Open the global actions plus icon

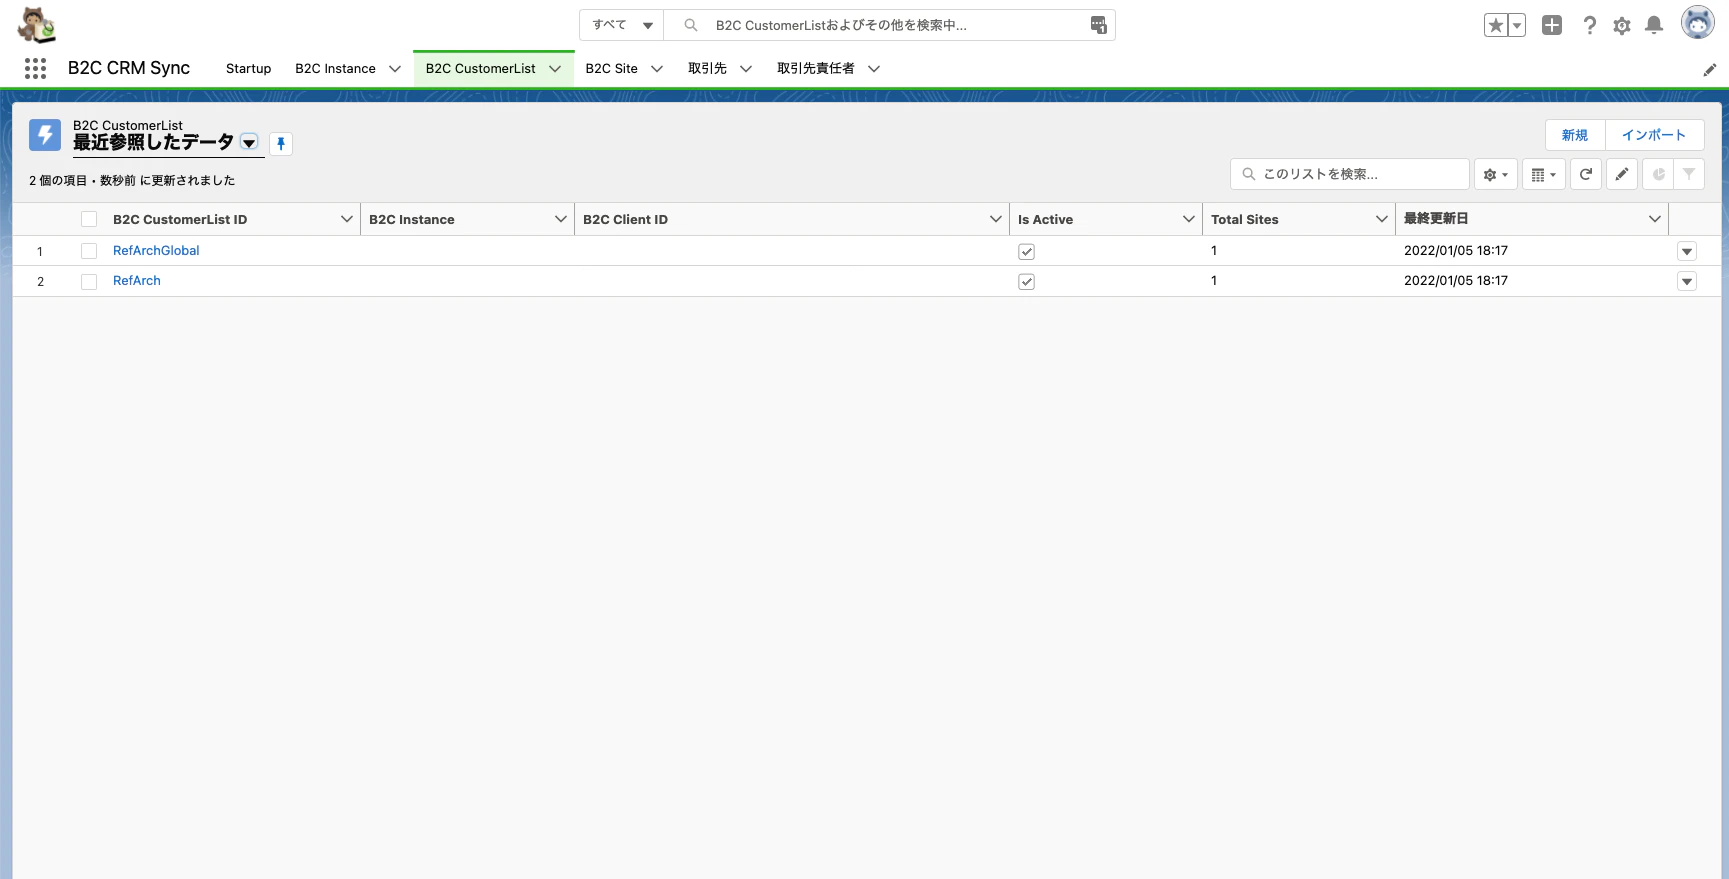click(1552, 26)
